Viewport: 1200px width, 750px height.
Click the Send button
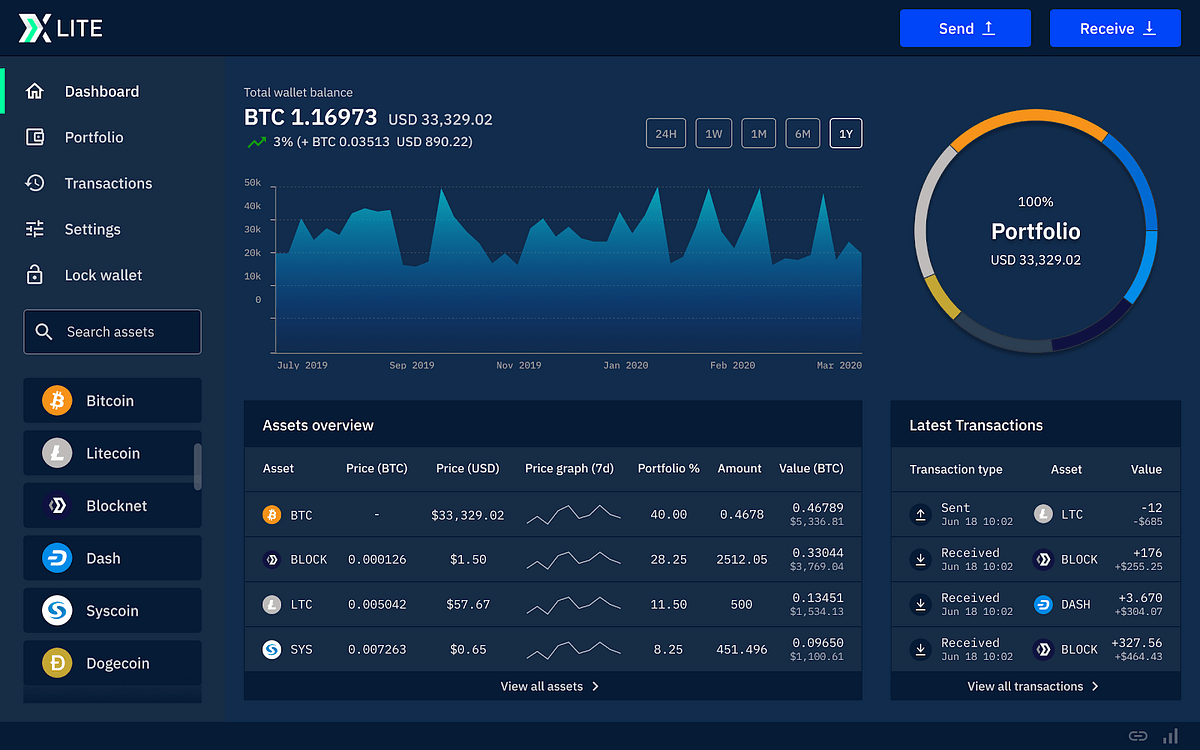point(964,28)
